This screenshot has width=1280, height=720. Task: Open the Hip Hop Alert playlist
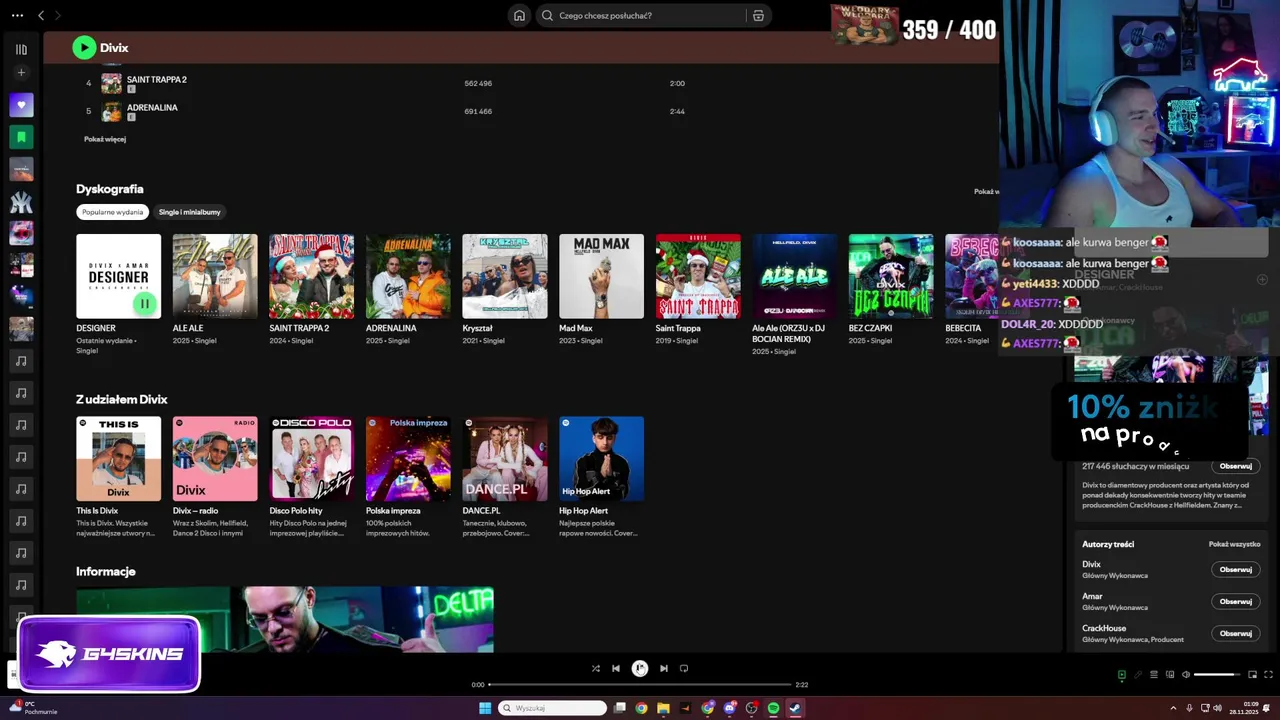[601, 458]
